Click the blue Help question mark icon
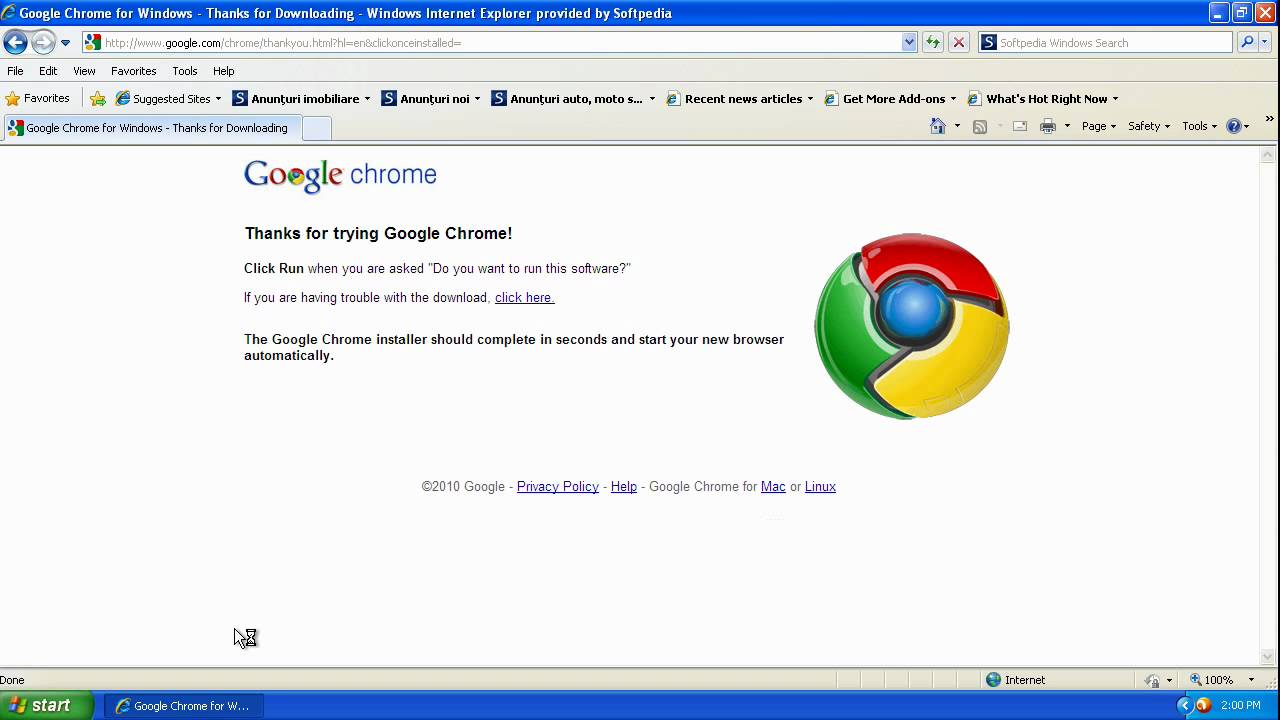The image size is (1280, 720). [1234, 126]
